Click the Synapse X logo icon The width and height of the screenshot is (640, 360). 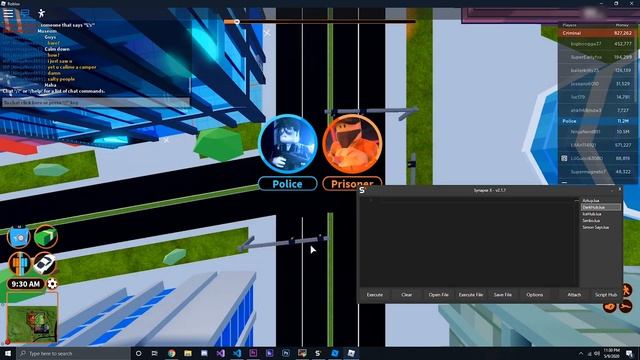coord(362,191)
